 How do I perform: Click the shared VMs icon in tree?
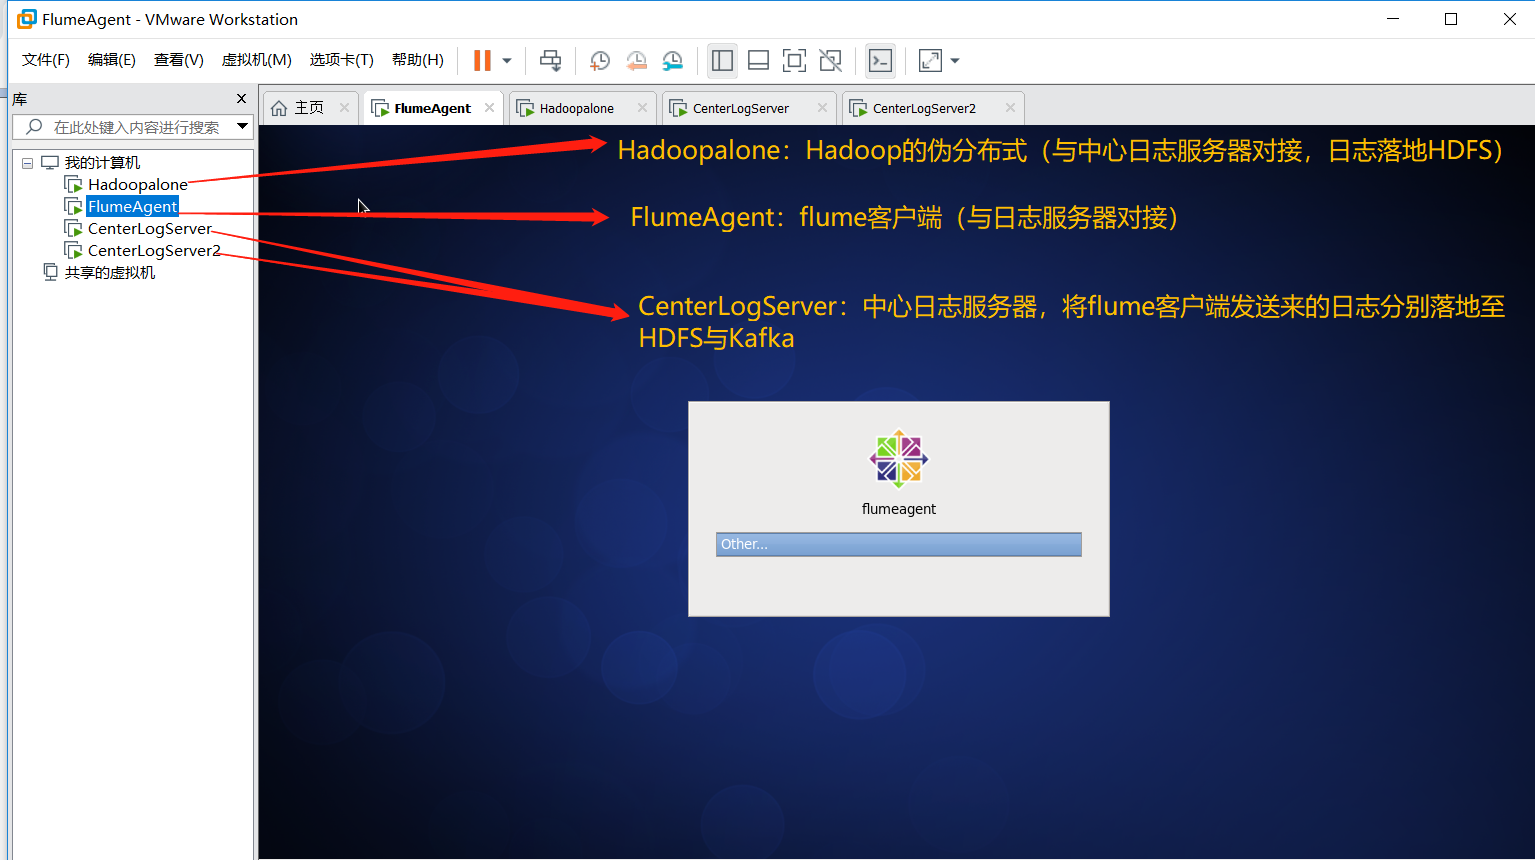(50, 272)
